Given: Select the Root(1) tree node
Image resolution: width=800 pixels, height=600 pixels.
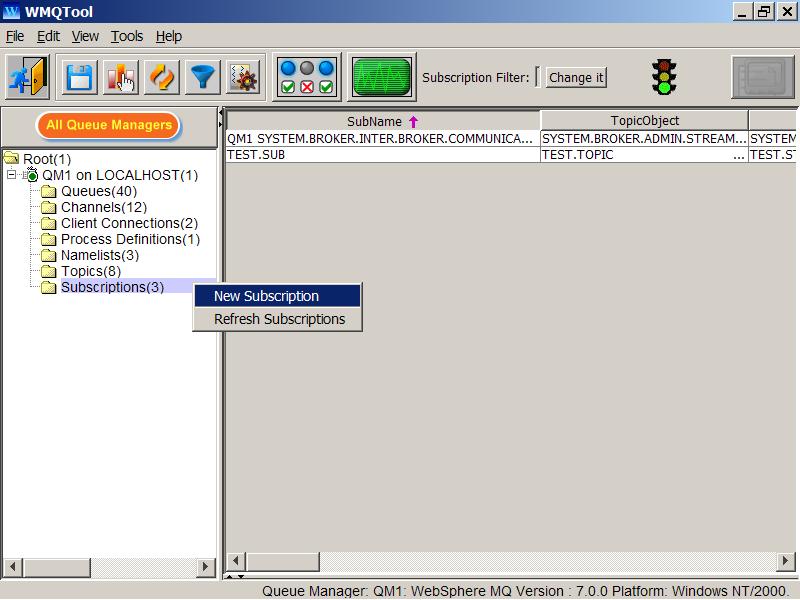Looking at the screenshot, I should [x=47, y=159].
